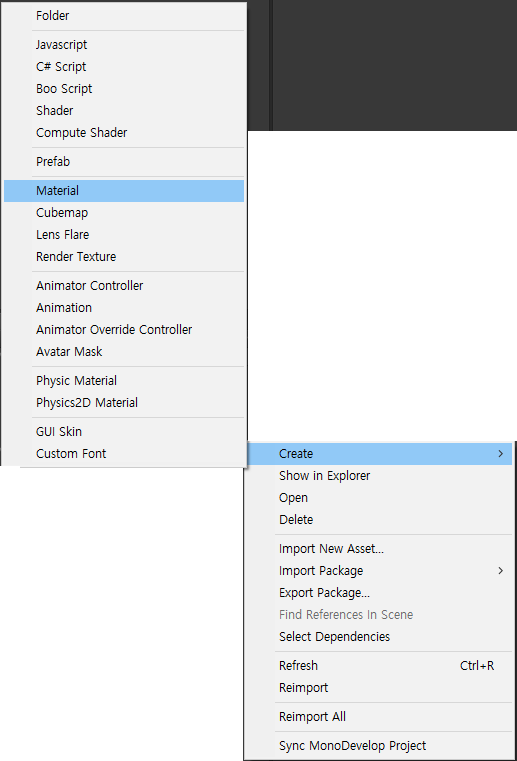The height and width of the screenshot is (761, 517).
Task: Create a Render Texture
Action: coord(124,256)
